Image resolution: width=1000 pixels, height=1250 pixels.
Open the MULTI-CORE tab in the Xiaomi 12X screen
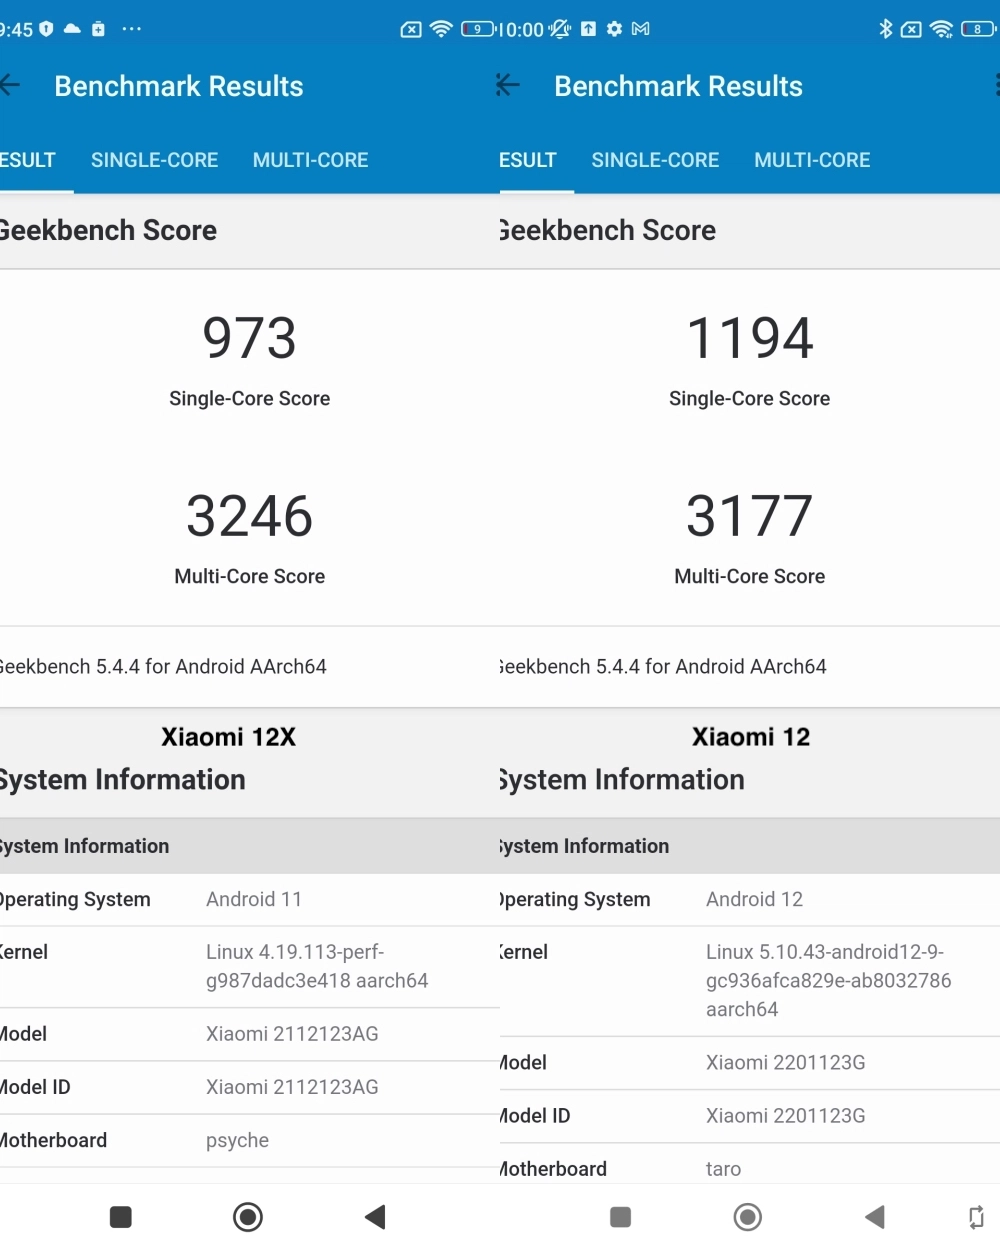click(x=310, y=160)
